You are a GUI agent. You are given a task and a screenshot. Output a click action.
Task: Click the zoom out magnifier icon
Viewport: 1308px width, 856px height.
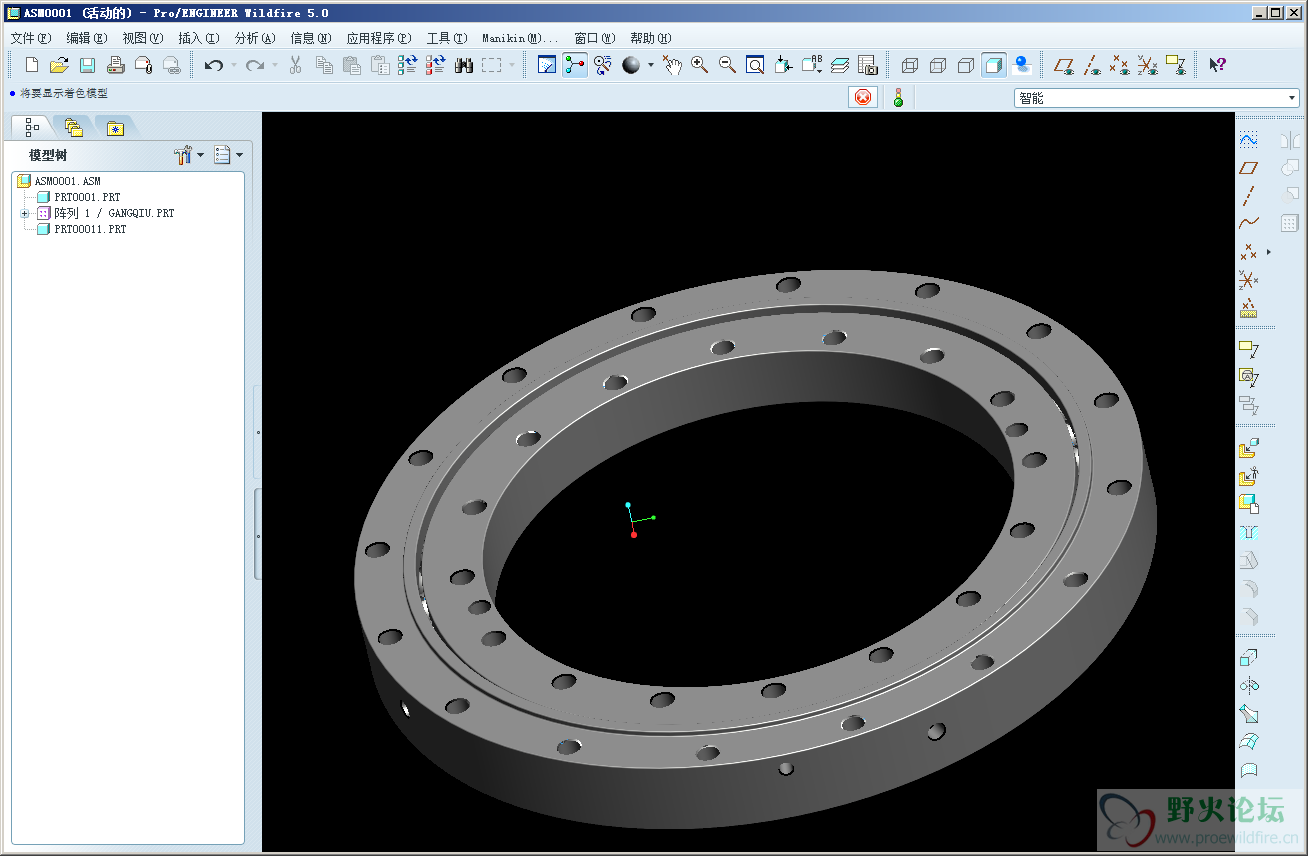(x=727, y=65)
